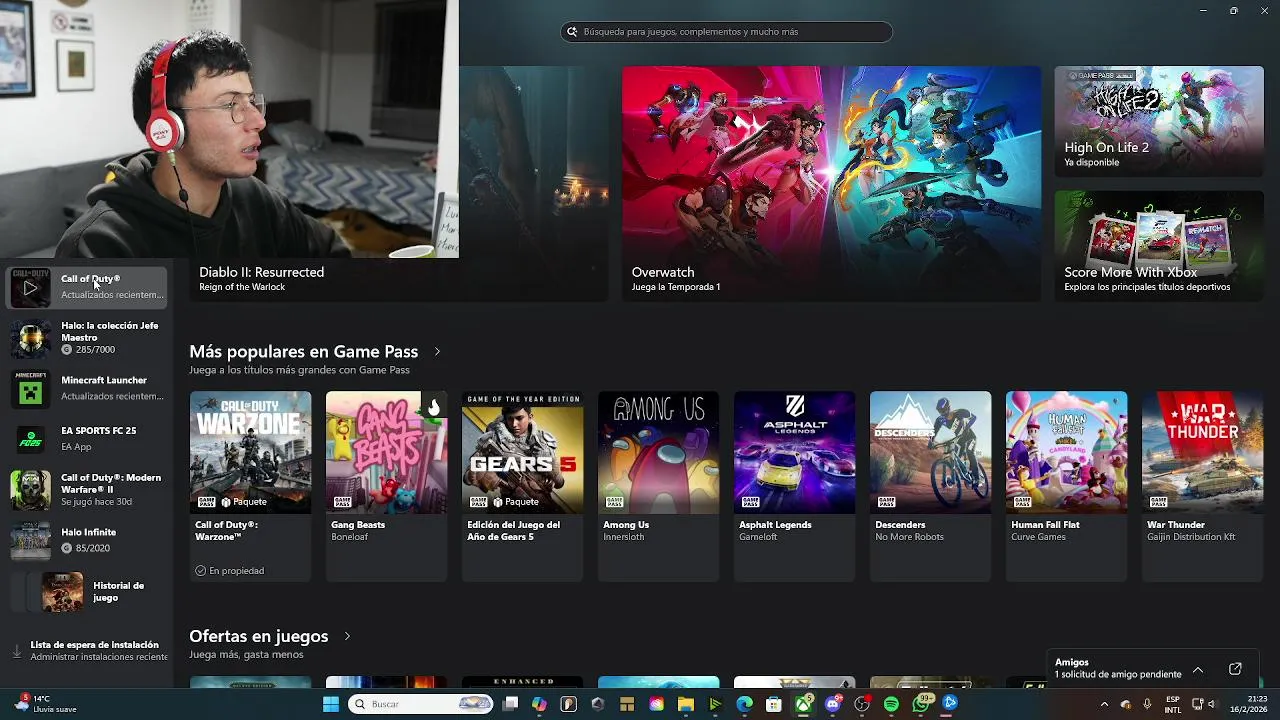The width and height of the screenshot is (1280, 720).
Task: Open the Among Us game card
Action: 658,486
